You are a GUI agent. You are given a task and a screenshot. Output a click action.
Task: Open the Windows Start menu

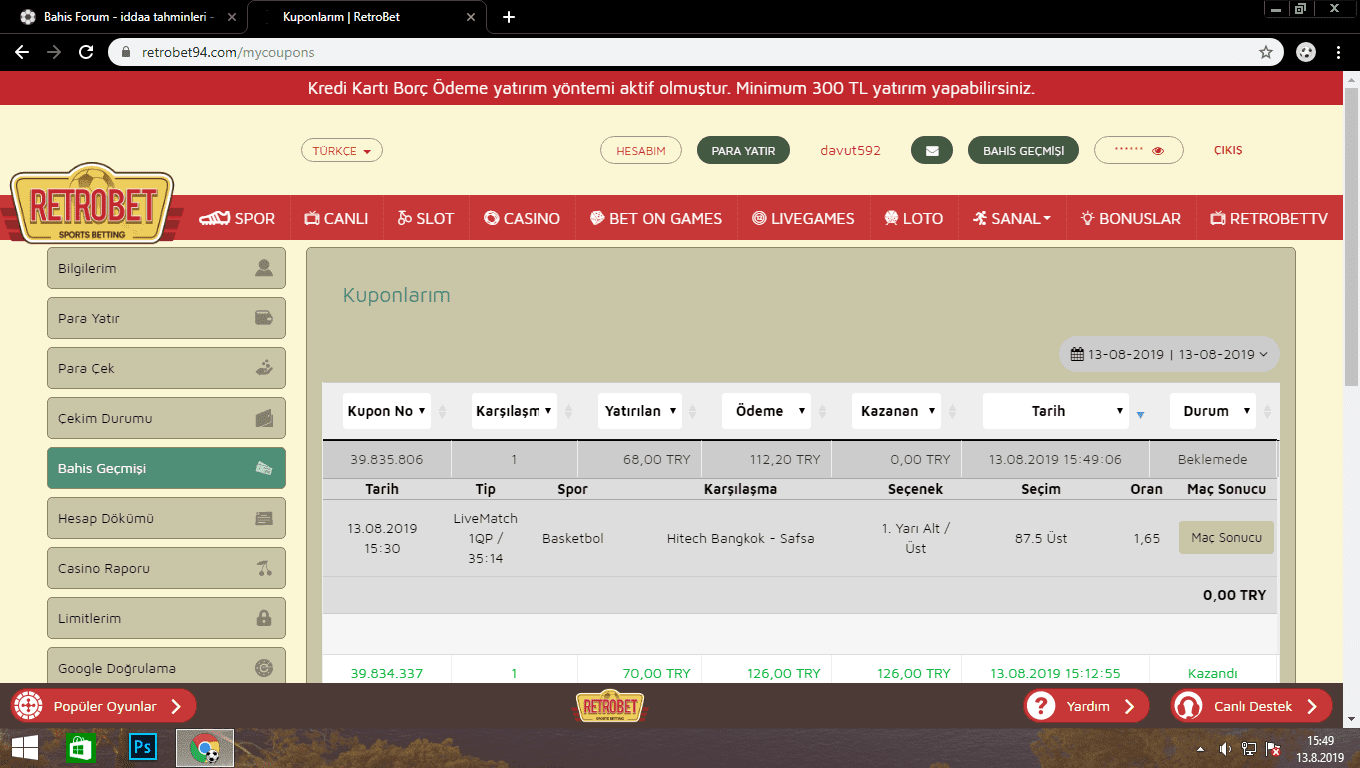tap(25, 747)
